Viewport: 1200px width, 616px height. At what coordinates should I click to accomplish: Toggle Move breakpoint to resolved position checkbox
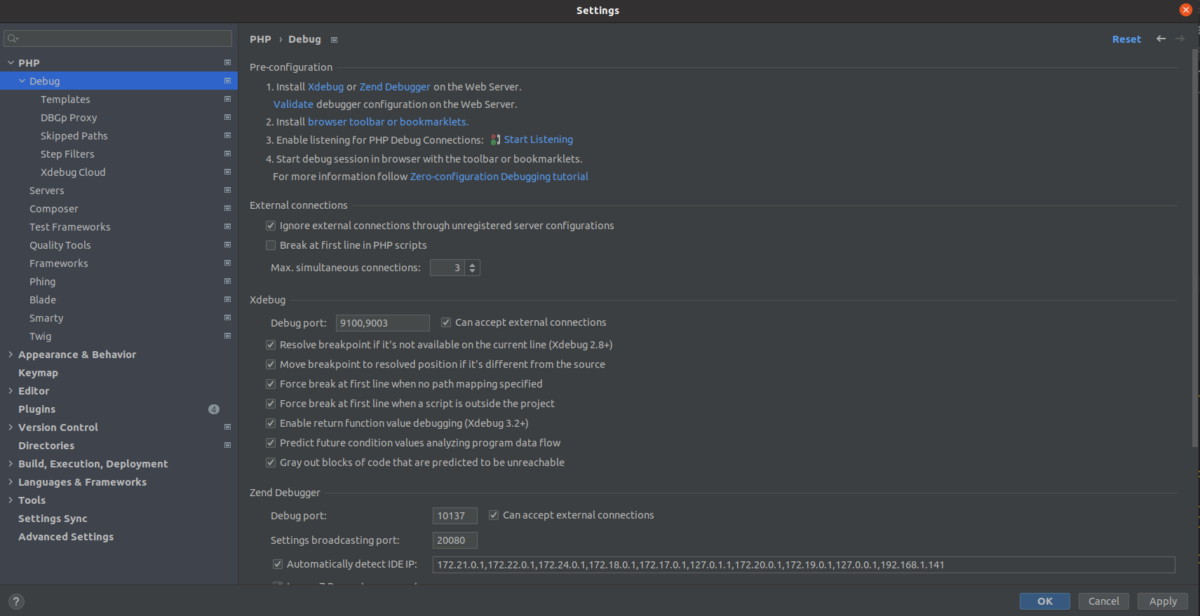[x=270, y=364]
